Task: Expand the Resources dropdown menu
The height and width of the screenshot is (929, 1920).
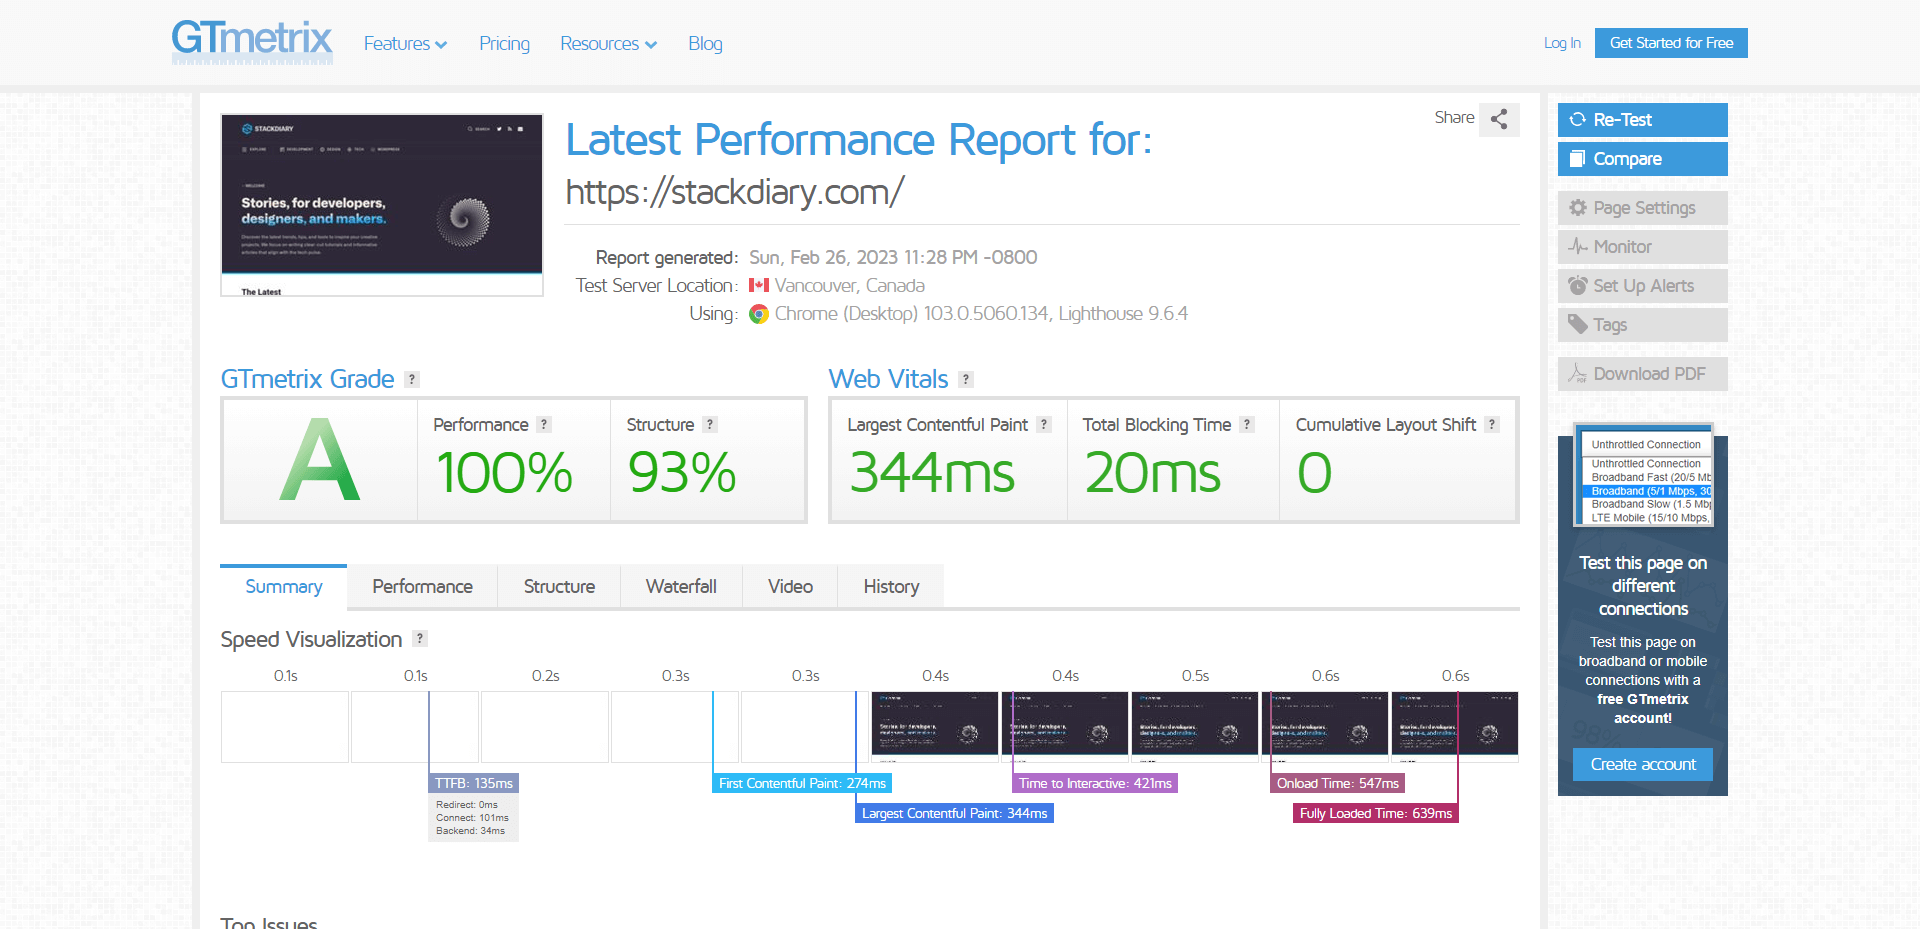Action: pos(608,44)
